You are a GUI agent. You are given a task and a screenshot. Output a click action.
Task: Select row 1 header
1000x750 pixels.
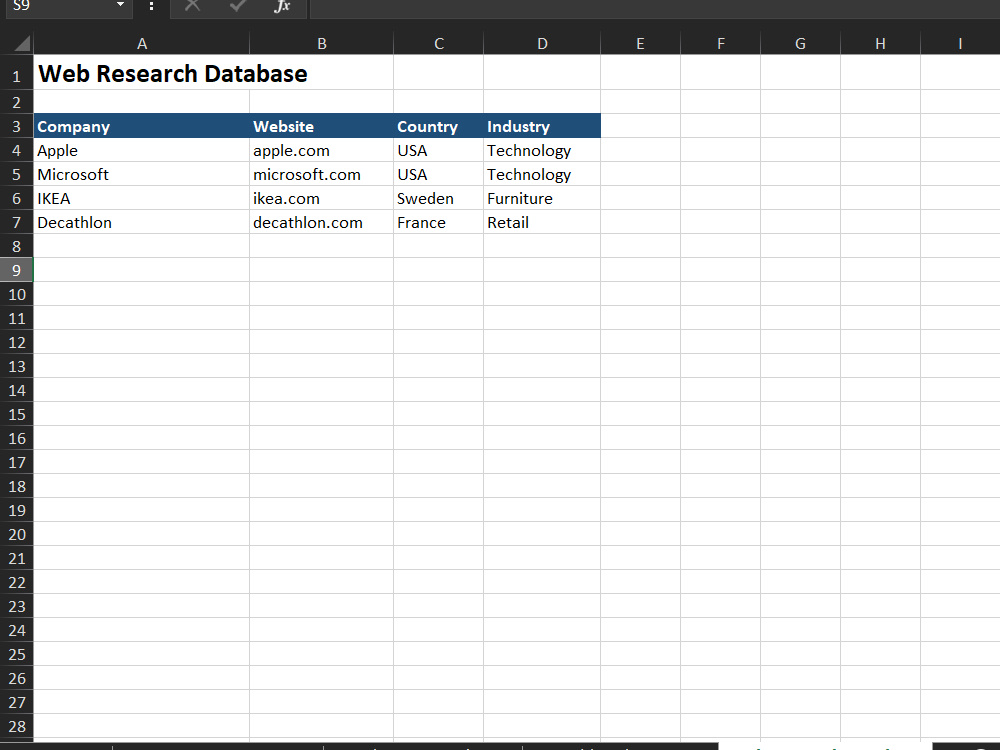coord(17,73)
